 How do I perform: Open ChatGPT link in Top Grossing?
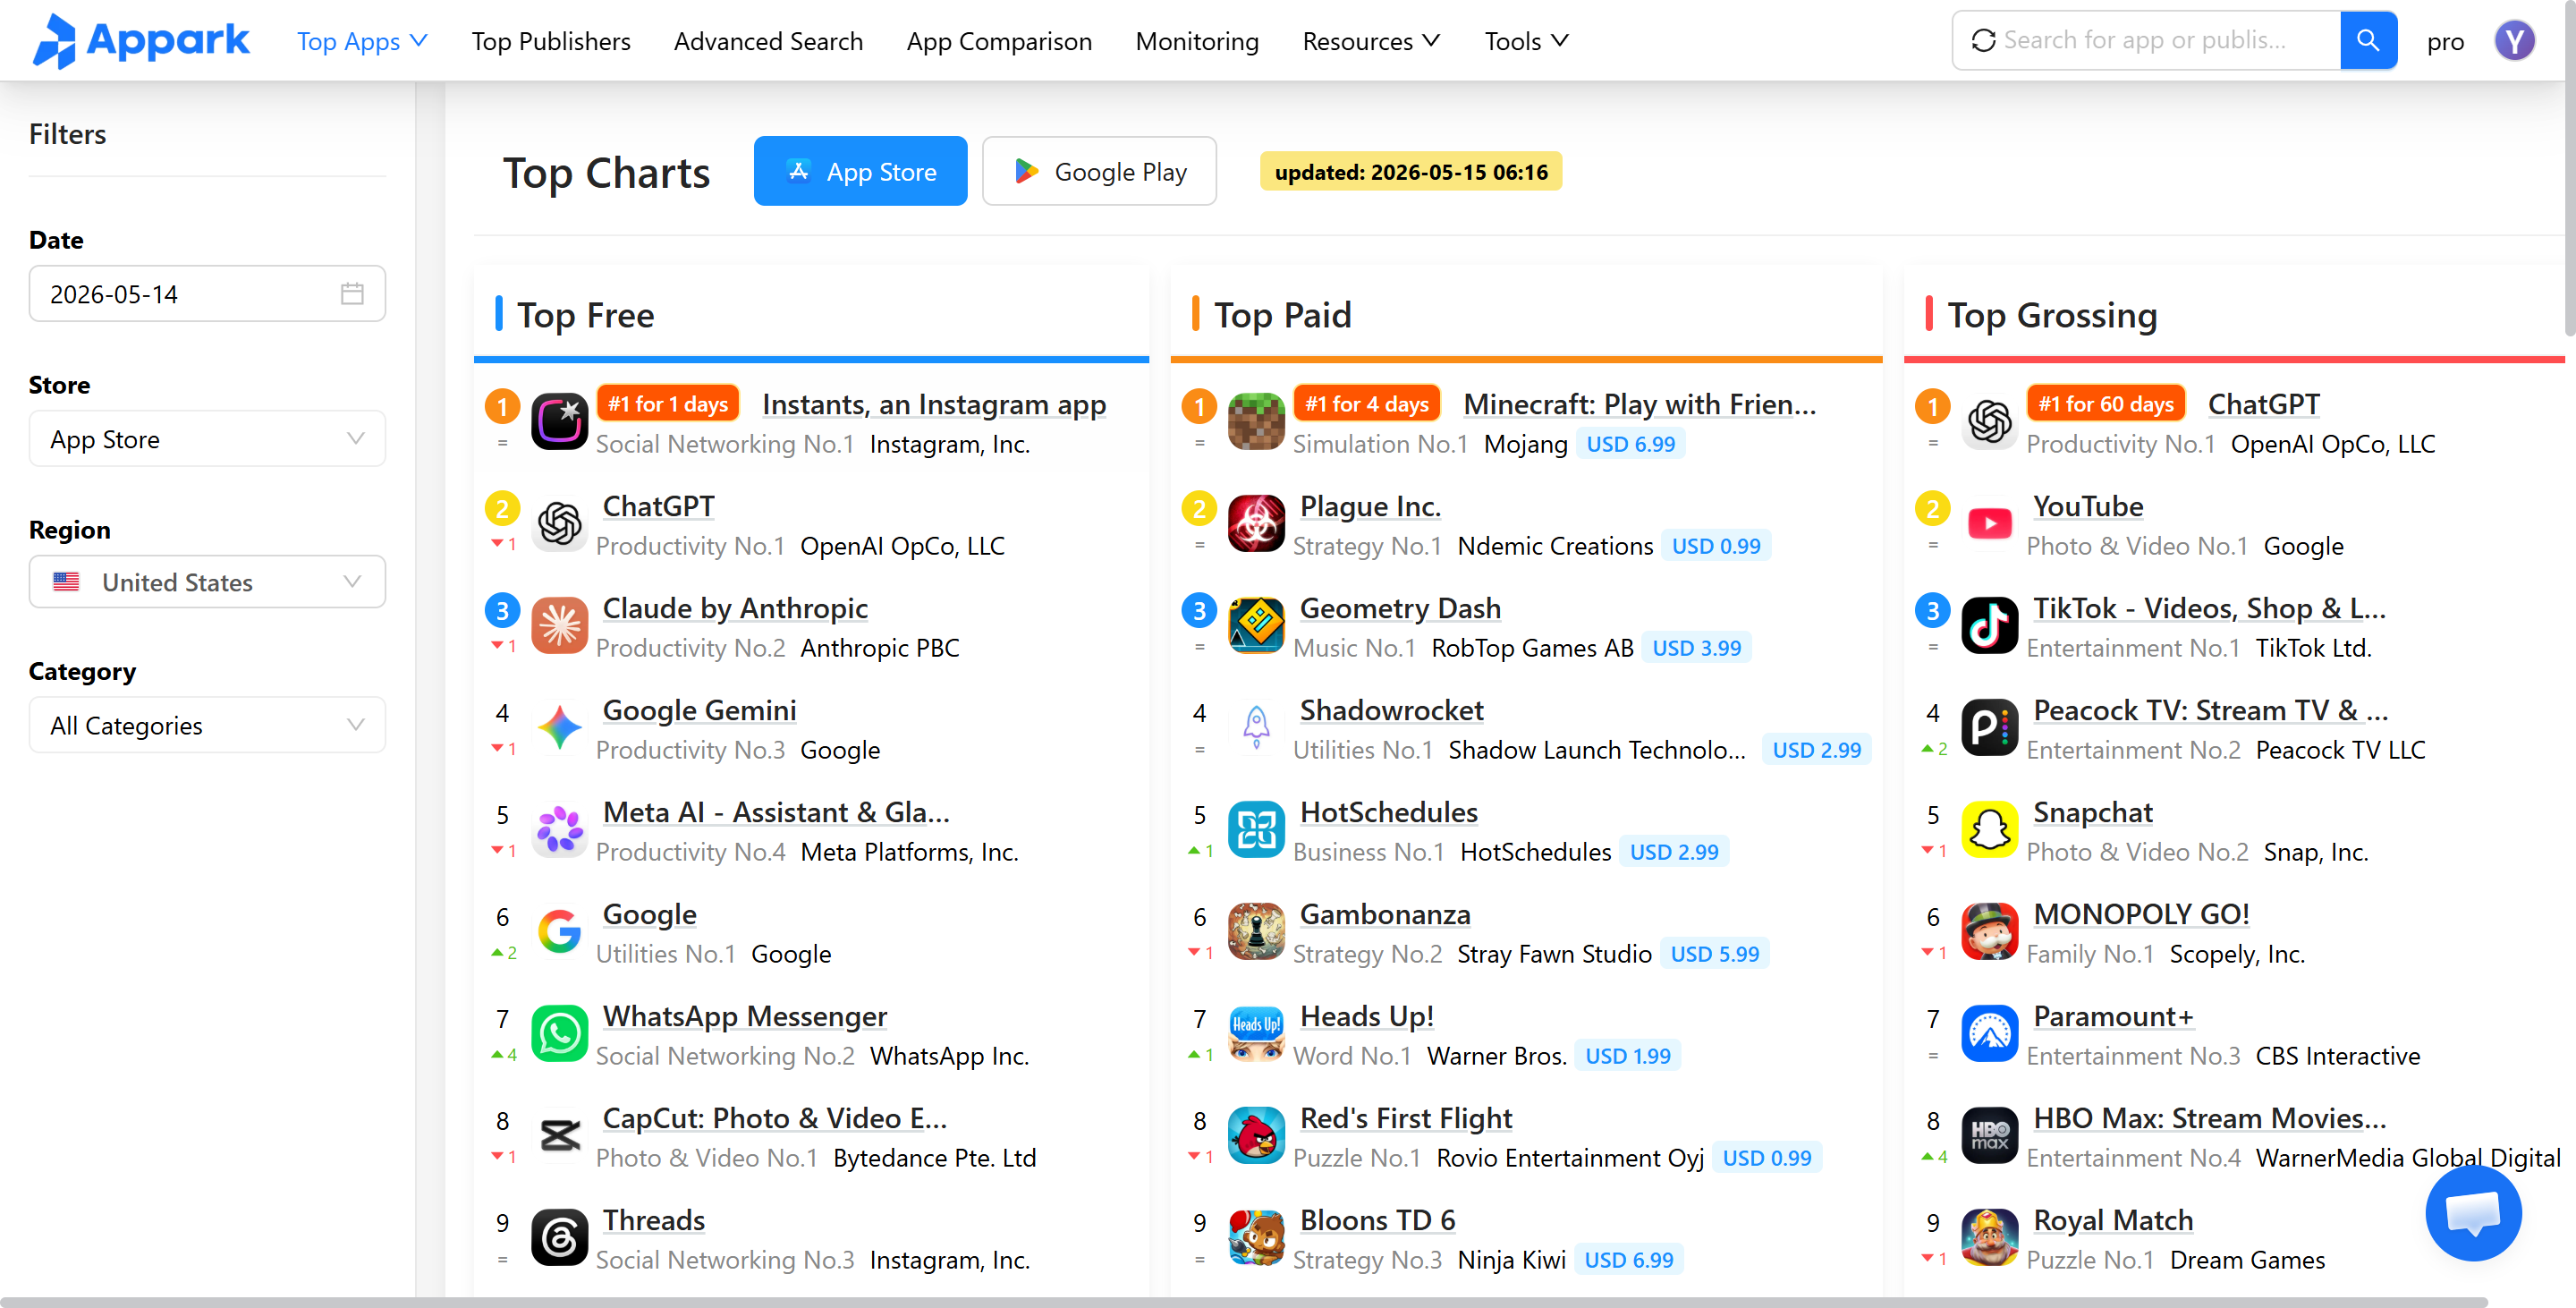(2263, 405)
